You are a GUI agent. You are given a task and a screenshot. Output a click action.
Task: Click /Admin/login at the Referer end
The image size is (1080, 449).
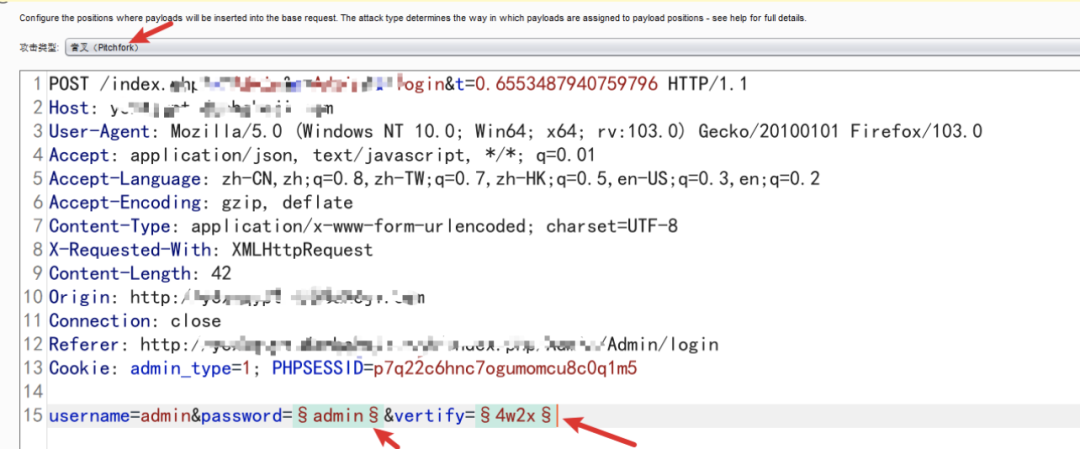coord(659,344)
